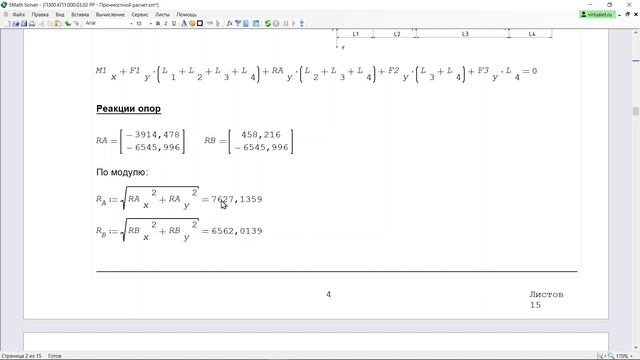Select the По модулю: text line
Viewport: 640px width, 360px height.
(x=122, y=172)
